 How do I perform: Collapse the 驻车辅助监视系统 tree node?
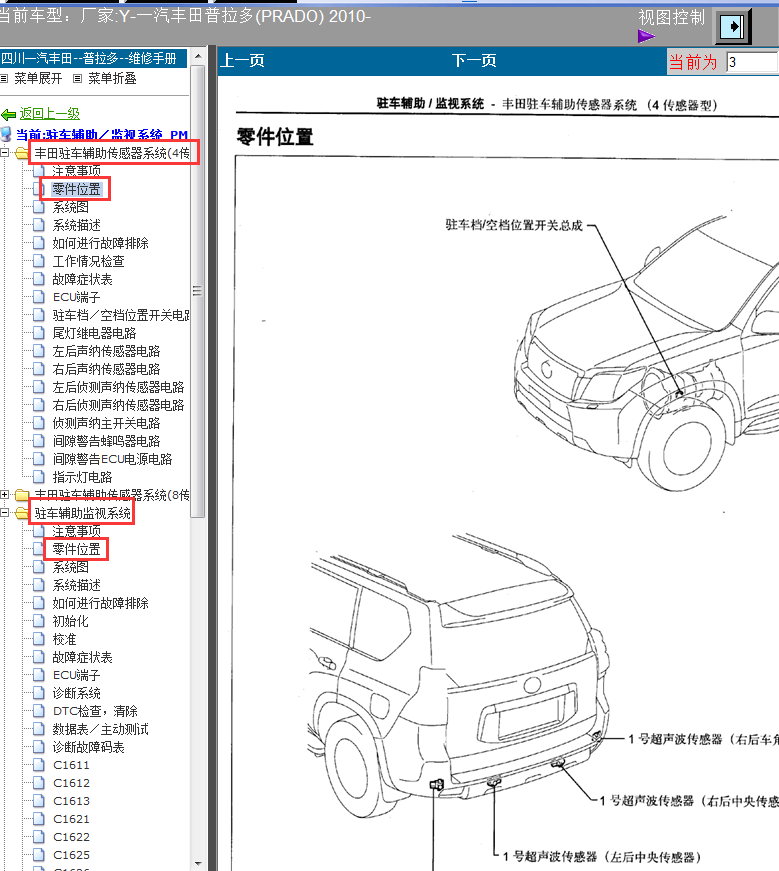pos(4,513)
